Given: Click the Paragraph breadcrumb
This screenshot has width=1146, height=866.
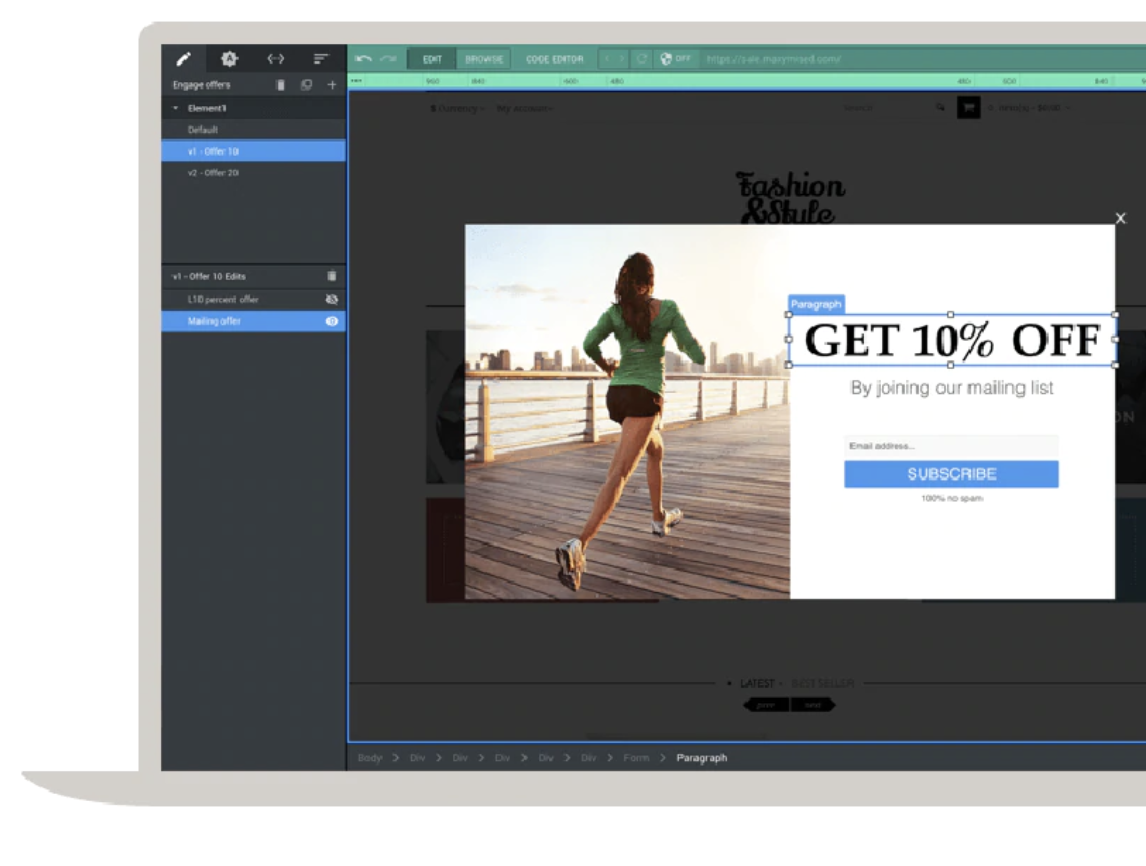Looking at the screenshot, I should coord(702,758).
